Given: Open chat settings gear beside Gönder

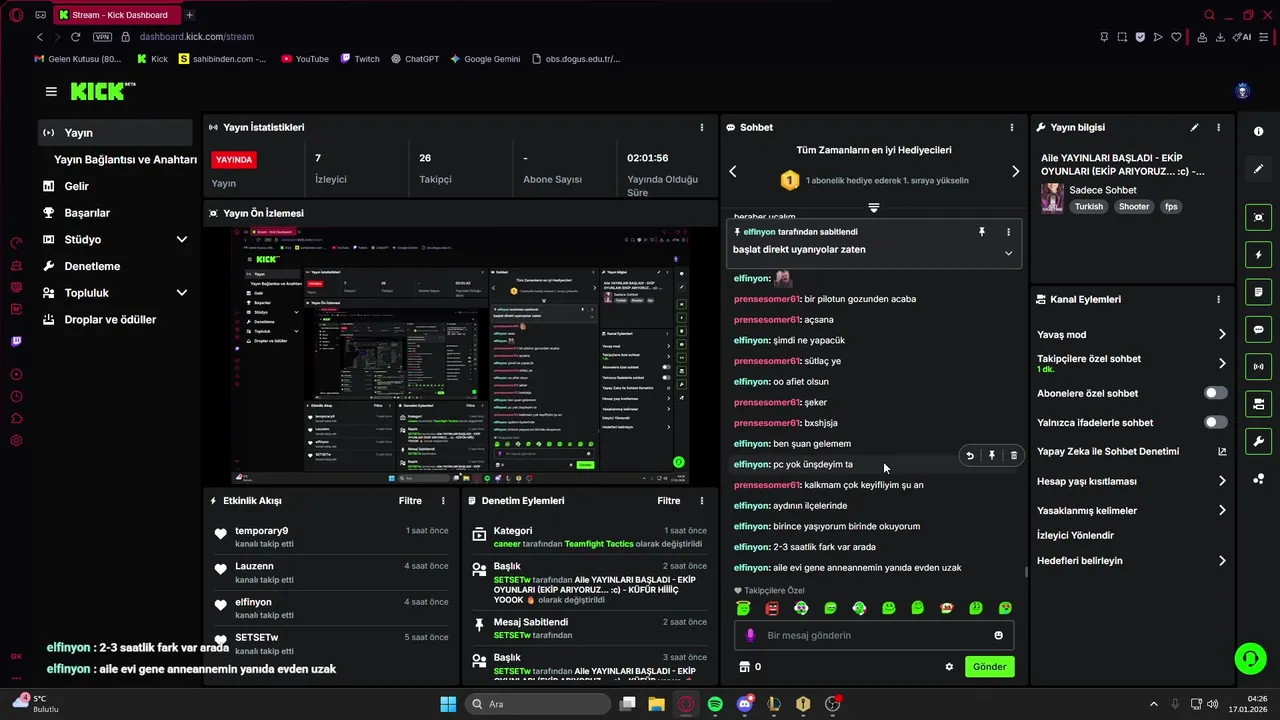Looking at the screenshot, I should 949,667.
